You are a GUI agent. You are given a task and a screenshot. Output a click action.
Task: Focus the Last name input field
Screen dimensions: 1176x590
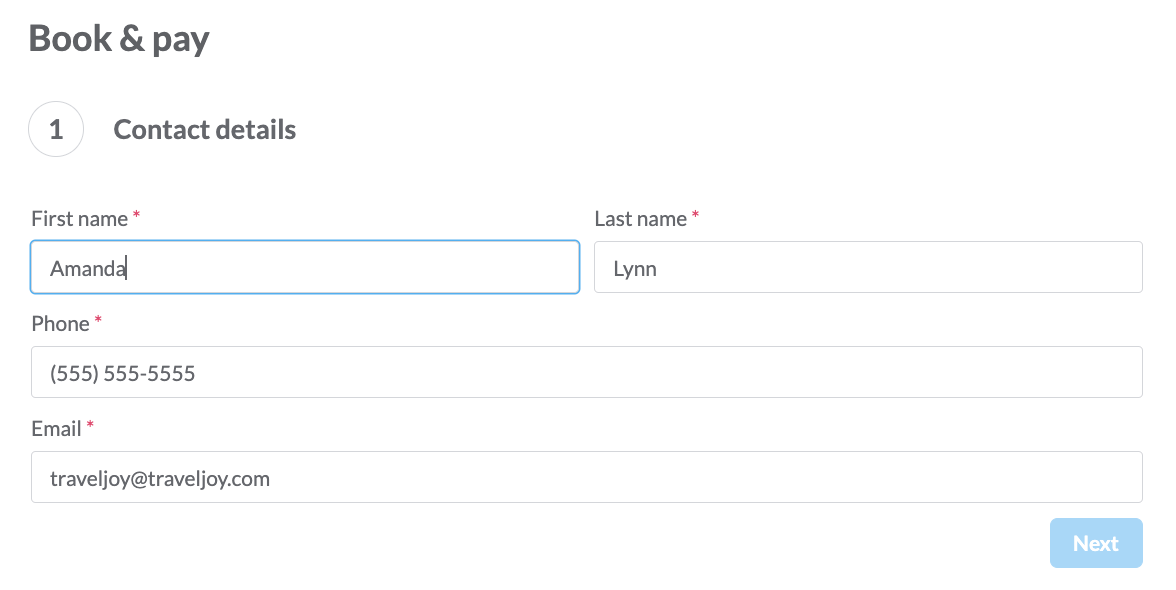(x=868, y=267)
